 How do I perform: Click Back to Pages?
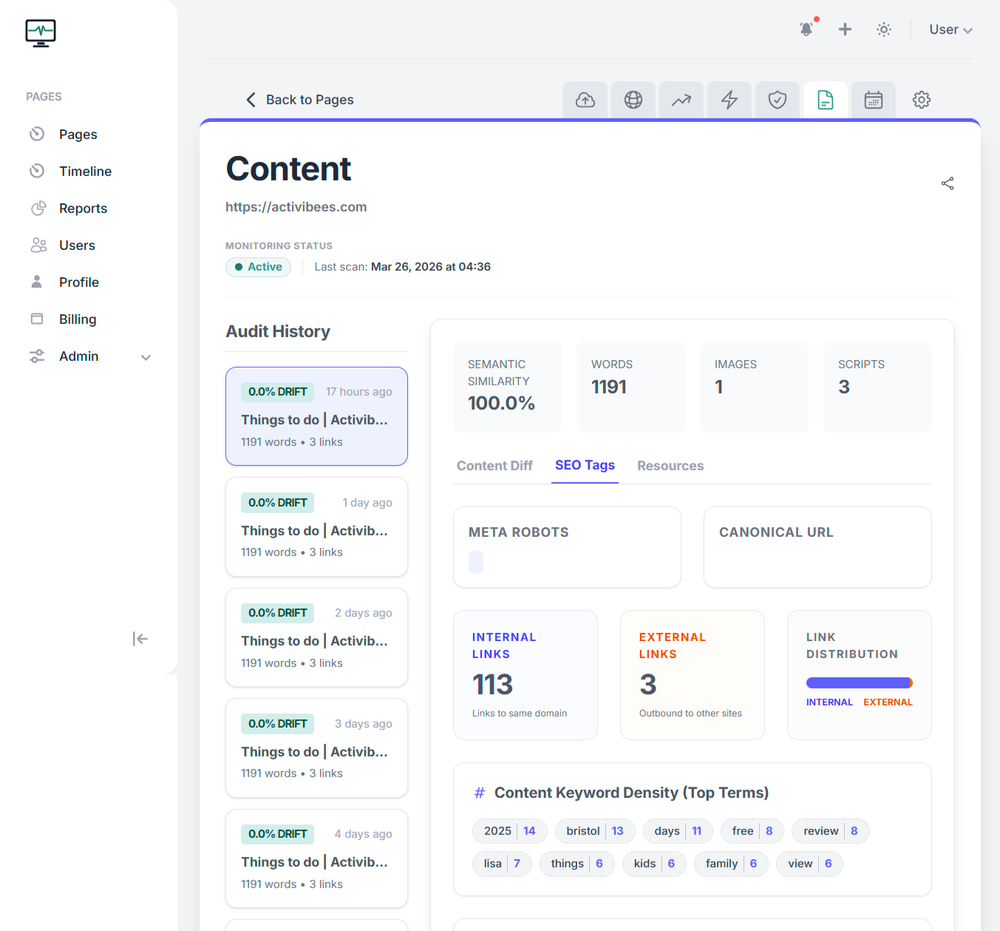pos(300,100)
